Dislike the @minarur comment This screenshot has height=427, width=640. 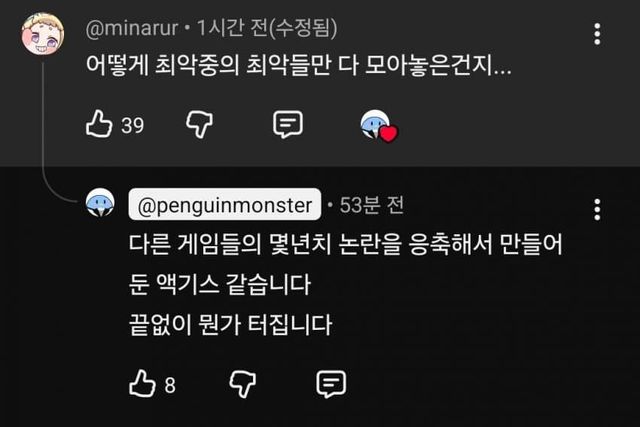click(x=200, y=124)
